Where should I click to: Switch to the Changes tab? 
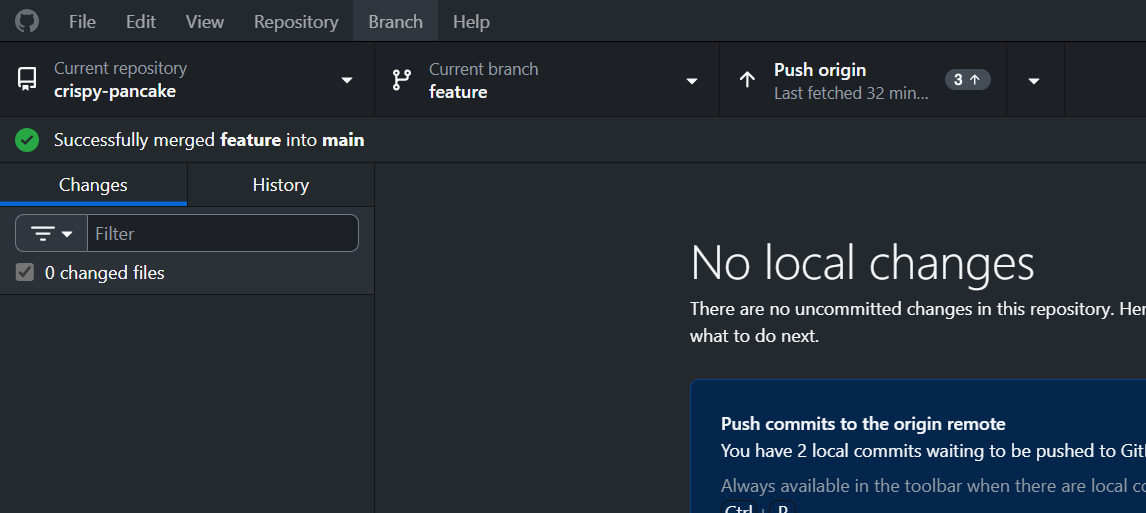[94, 184]
